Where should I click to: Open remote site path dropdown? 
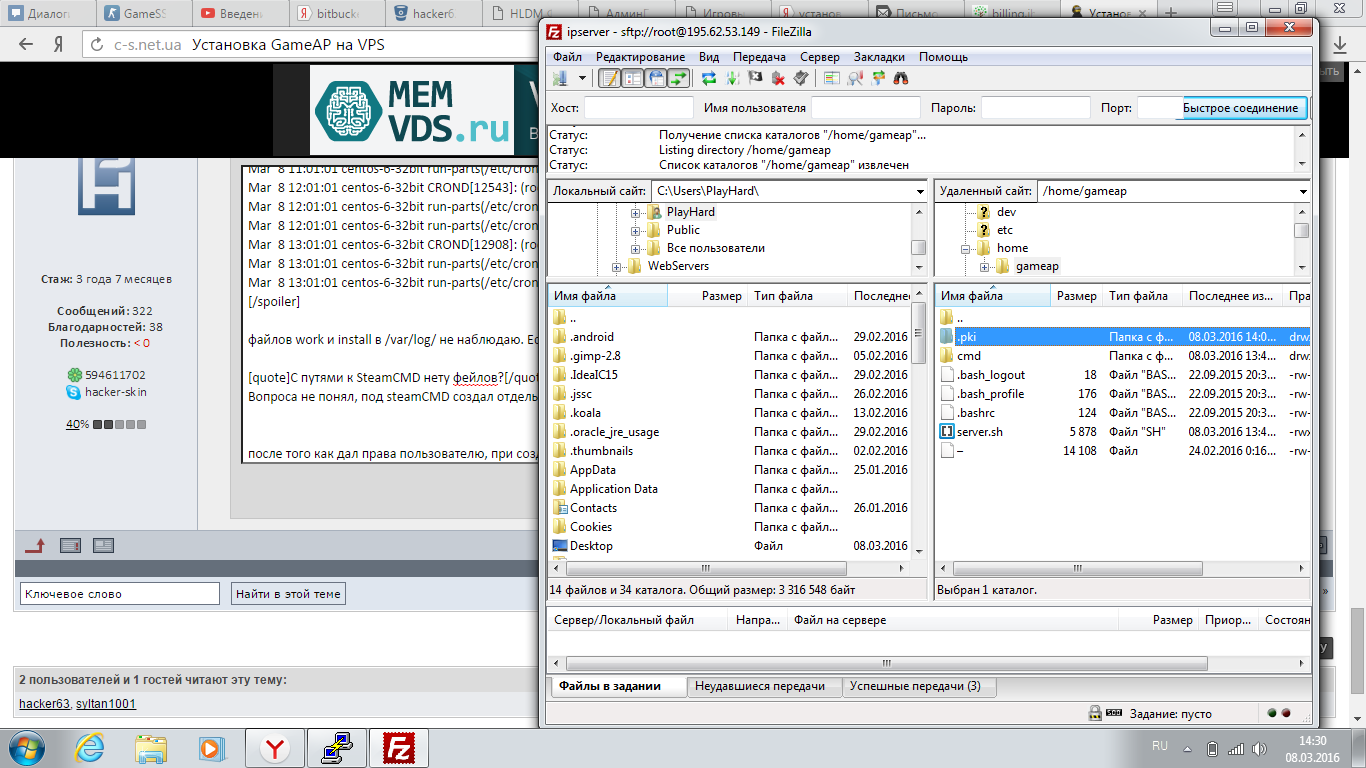click(1303, 191)
